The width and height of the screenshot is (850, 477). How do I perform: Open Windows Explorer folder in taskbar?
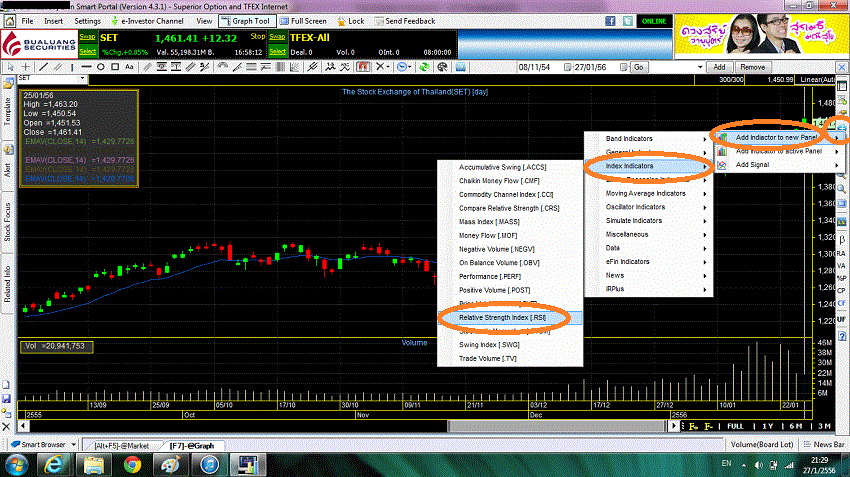(93, 465)
